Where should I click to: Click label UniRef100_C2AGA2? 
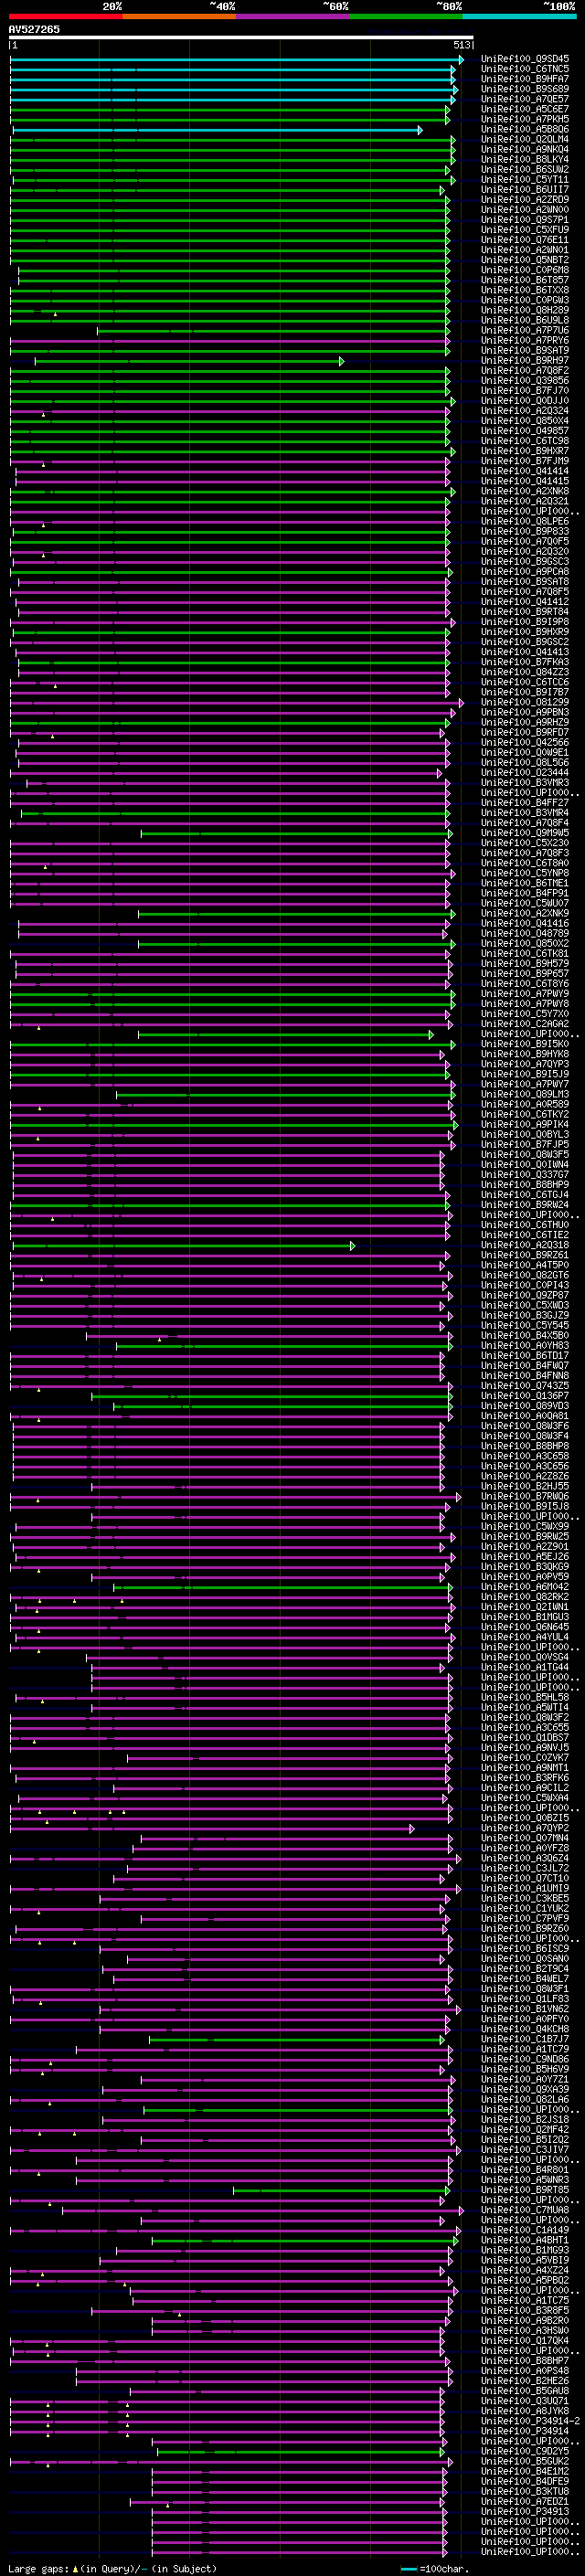(525, 1024)
